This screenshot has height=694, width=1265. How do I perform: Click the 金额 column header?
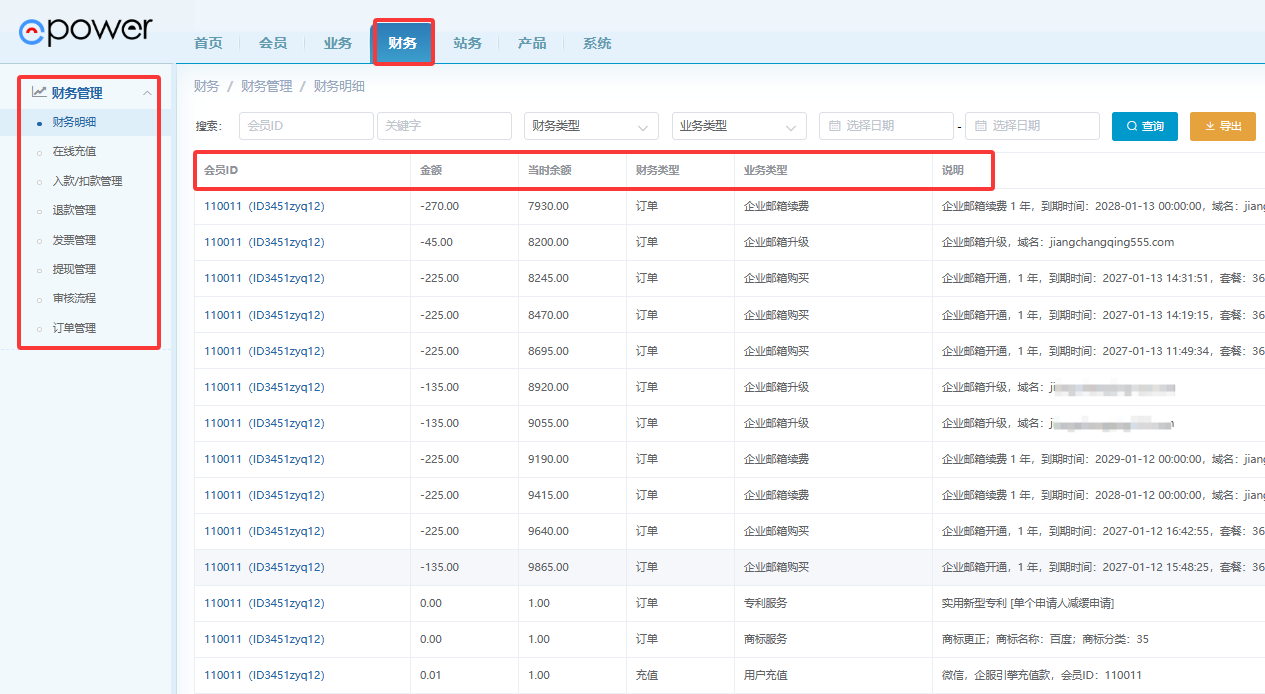point(430,170)
